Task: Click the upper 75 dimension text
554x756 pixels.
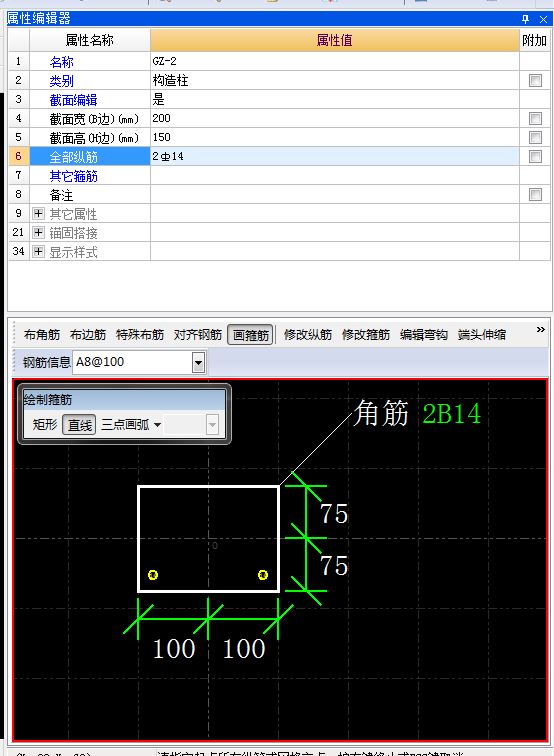Action: click(334, 513)
